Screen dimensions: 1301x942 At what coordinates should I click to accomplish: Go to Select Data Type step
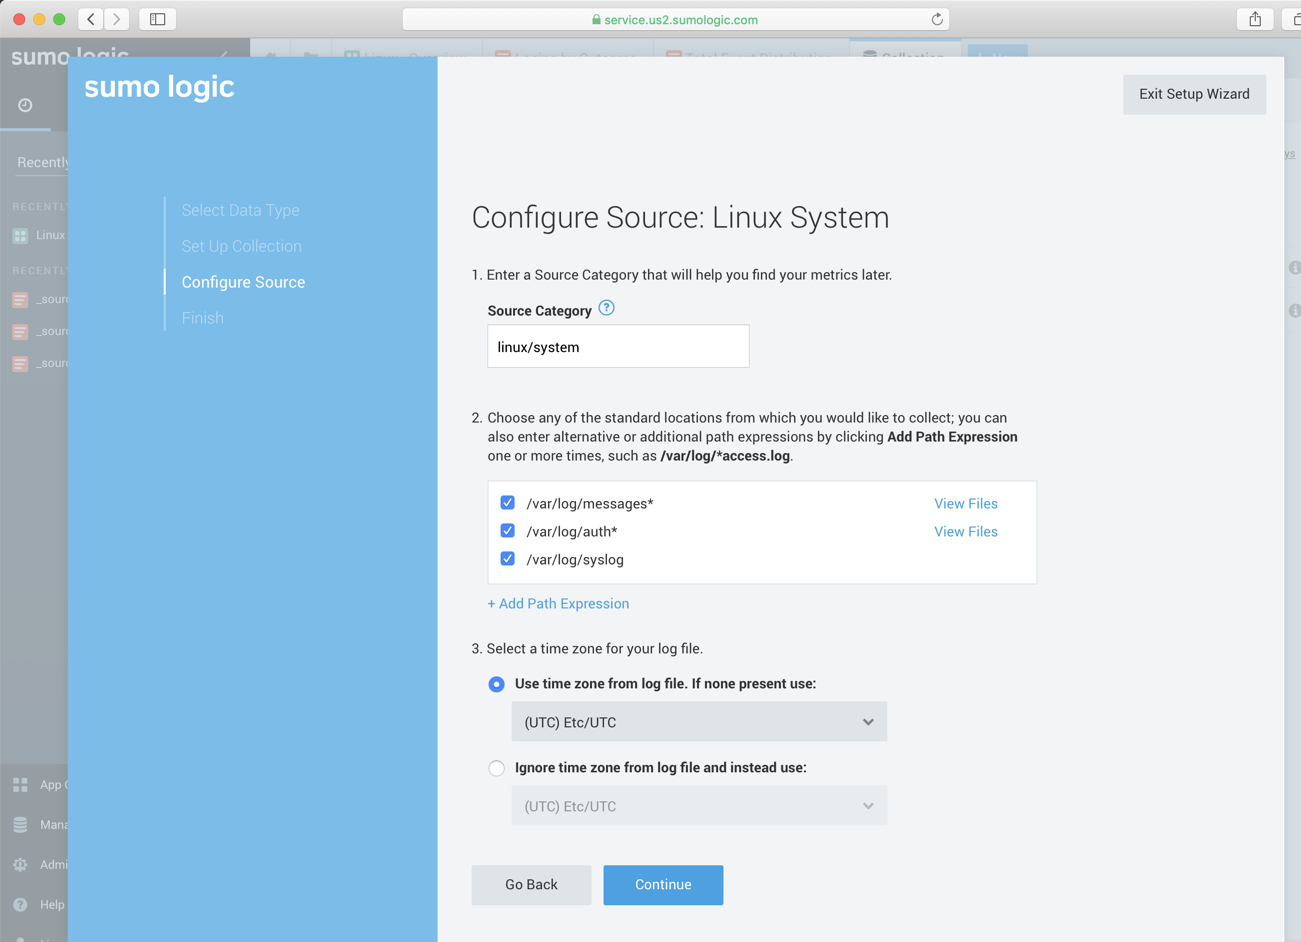240,210
